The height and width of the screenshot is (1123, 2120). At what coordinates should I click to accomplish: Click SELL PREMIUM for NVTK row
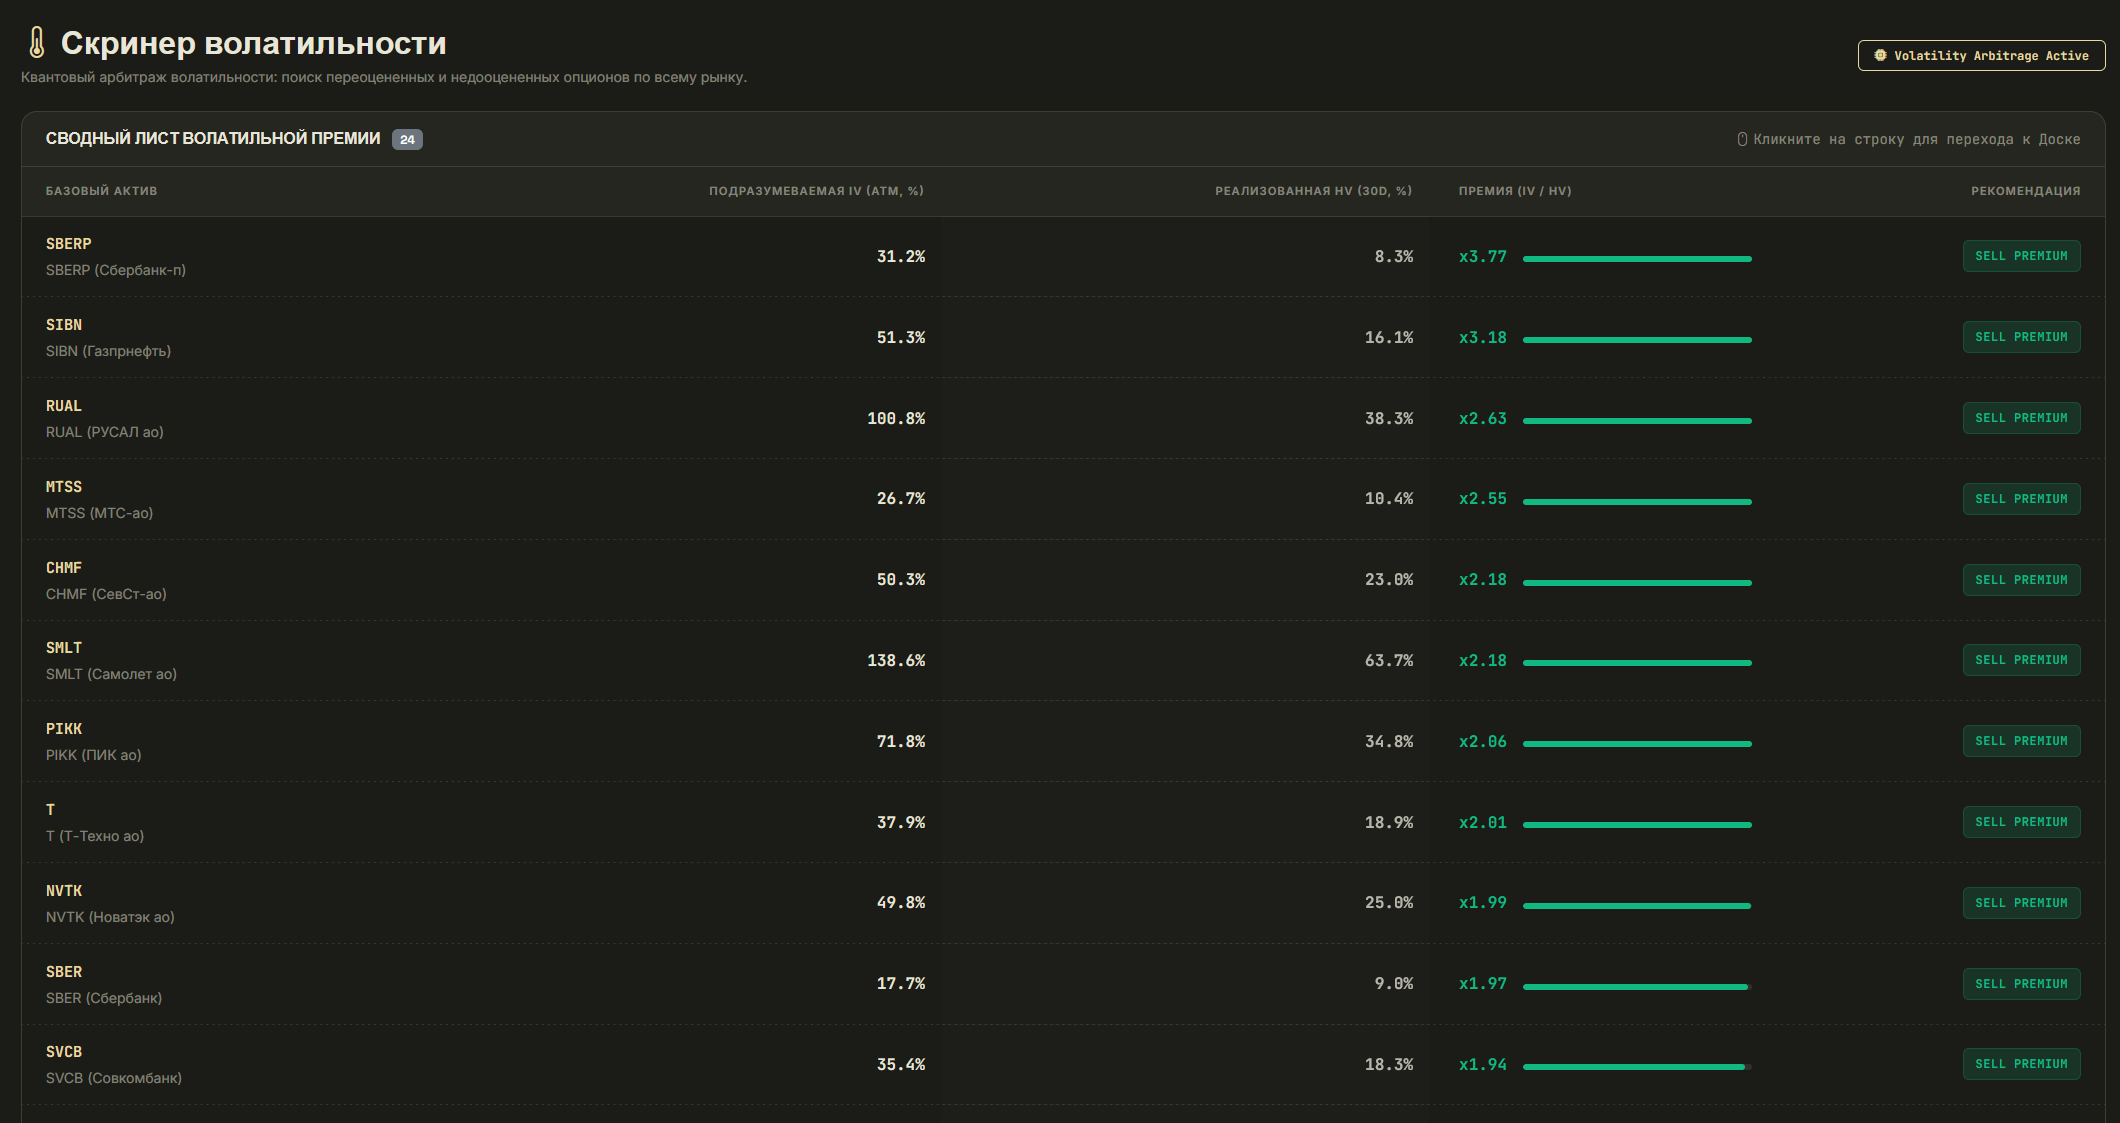(2021, 903)
